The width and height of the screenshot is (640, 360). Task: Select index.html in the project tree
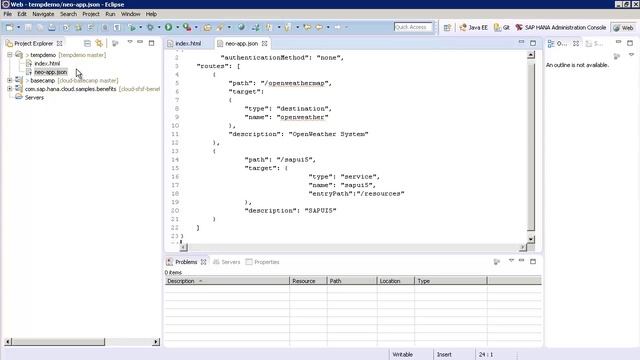47,63
